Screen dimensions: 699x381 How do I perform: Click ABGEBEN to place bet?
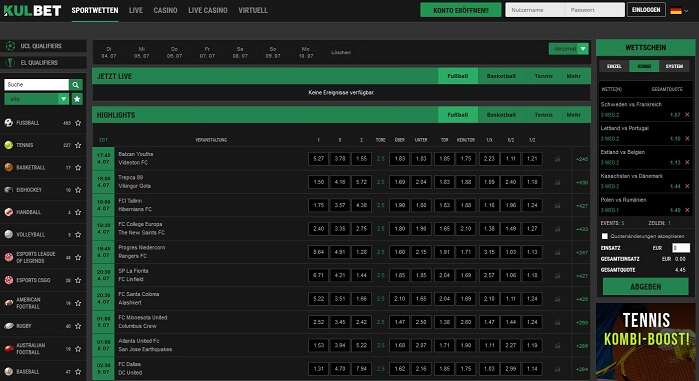click(x=646, y=287)
